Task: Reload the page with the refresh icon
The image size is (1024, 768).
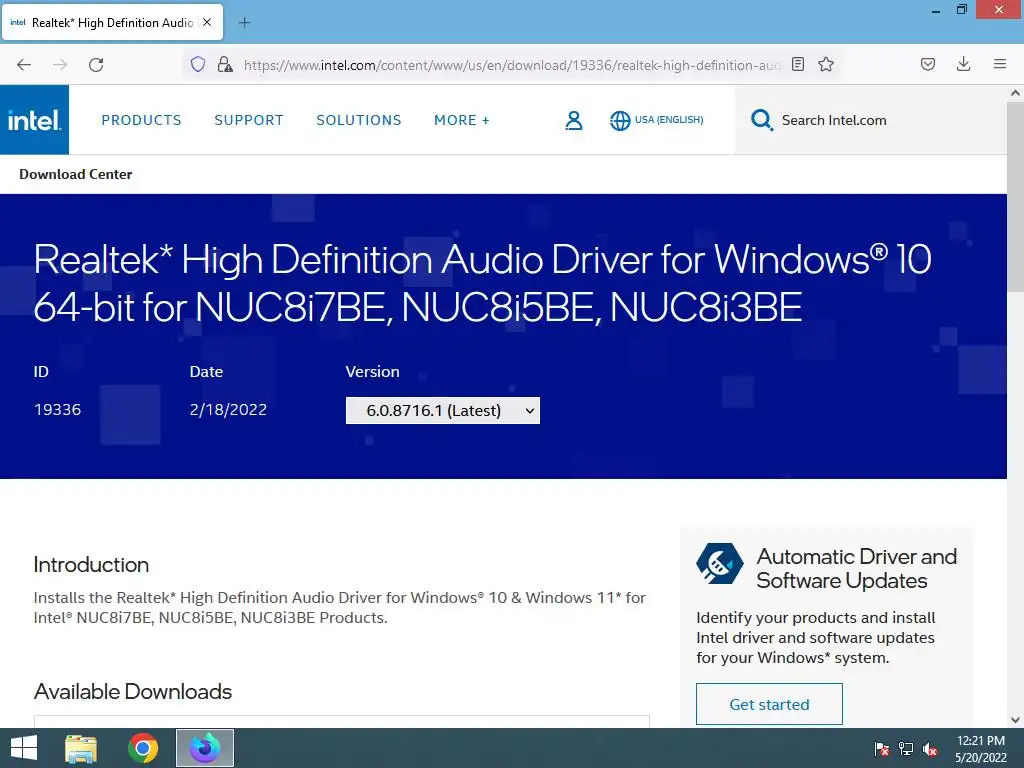Action: pos(96,65)
